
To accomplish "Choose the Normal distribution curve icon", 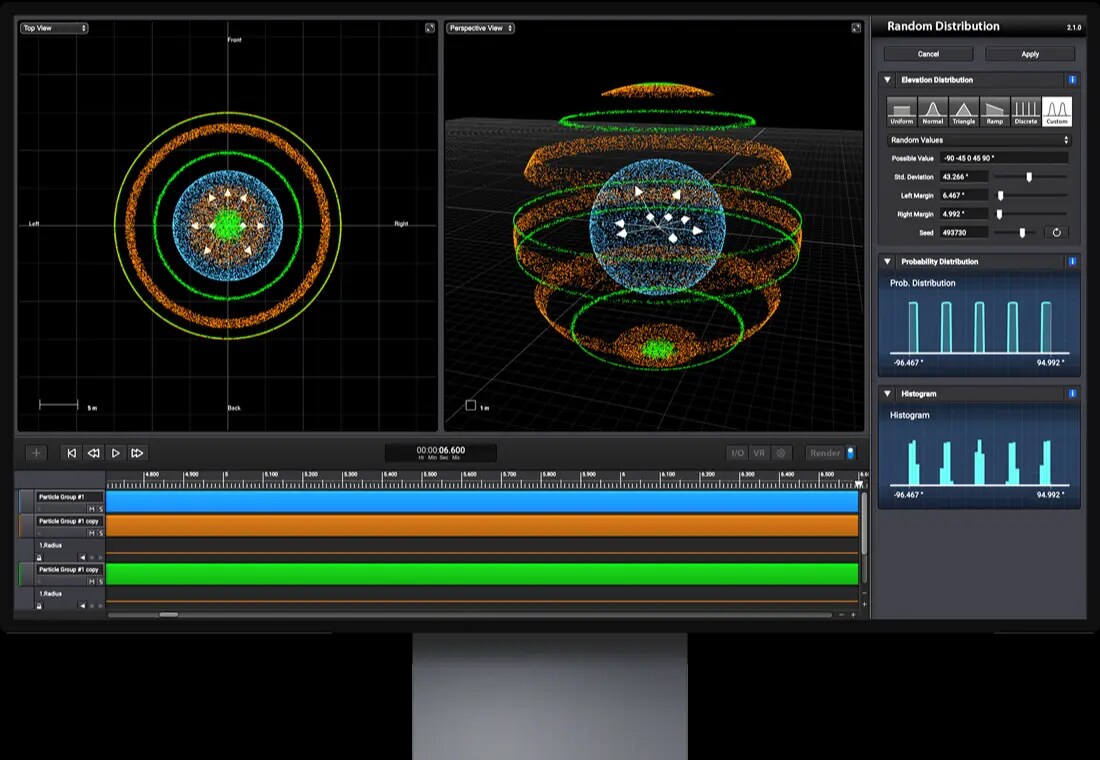I will 933,110.
